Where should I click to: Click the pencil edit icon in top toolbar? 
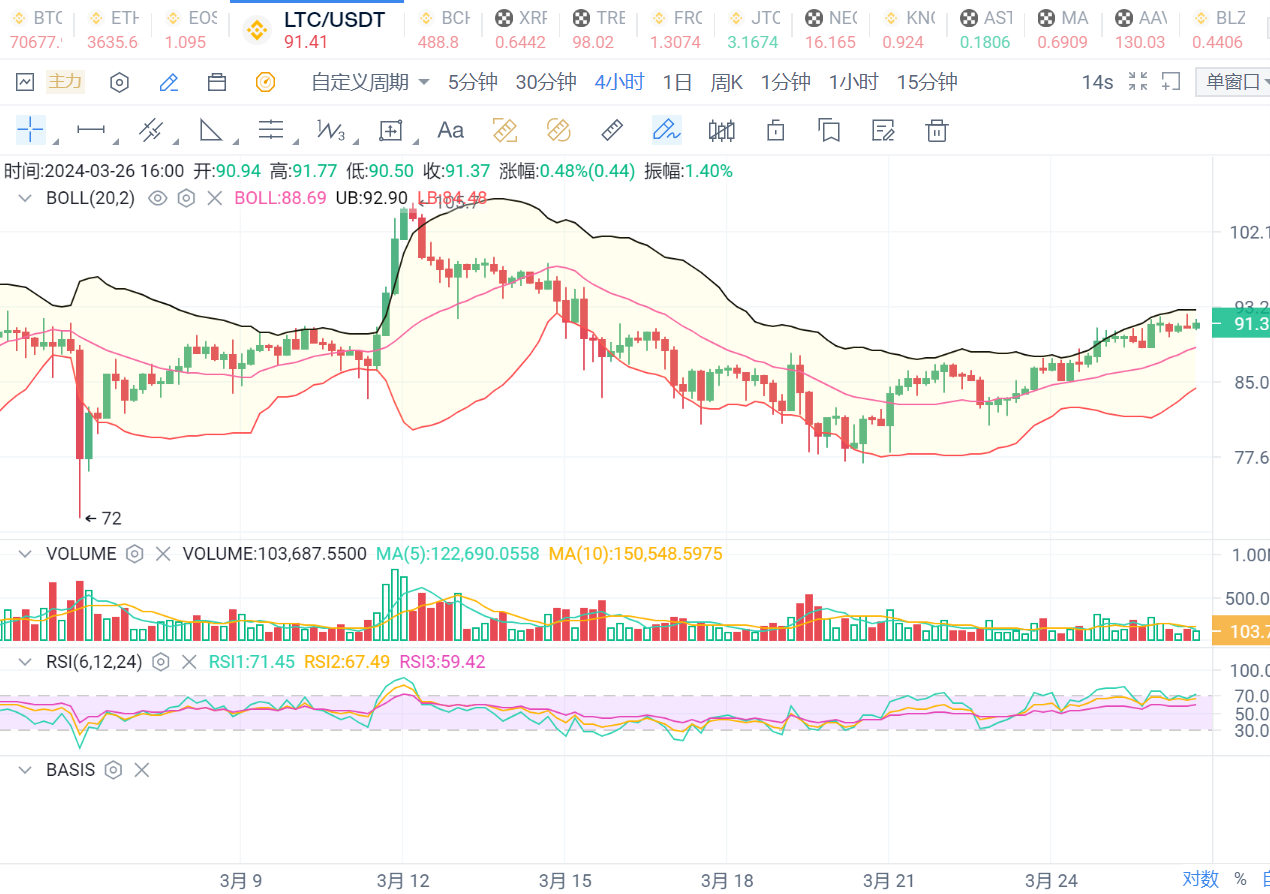pos(169,82)
